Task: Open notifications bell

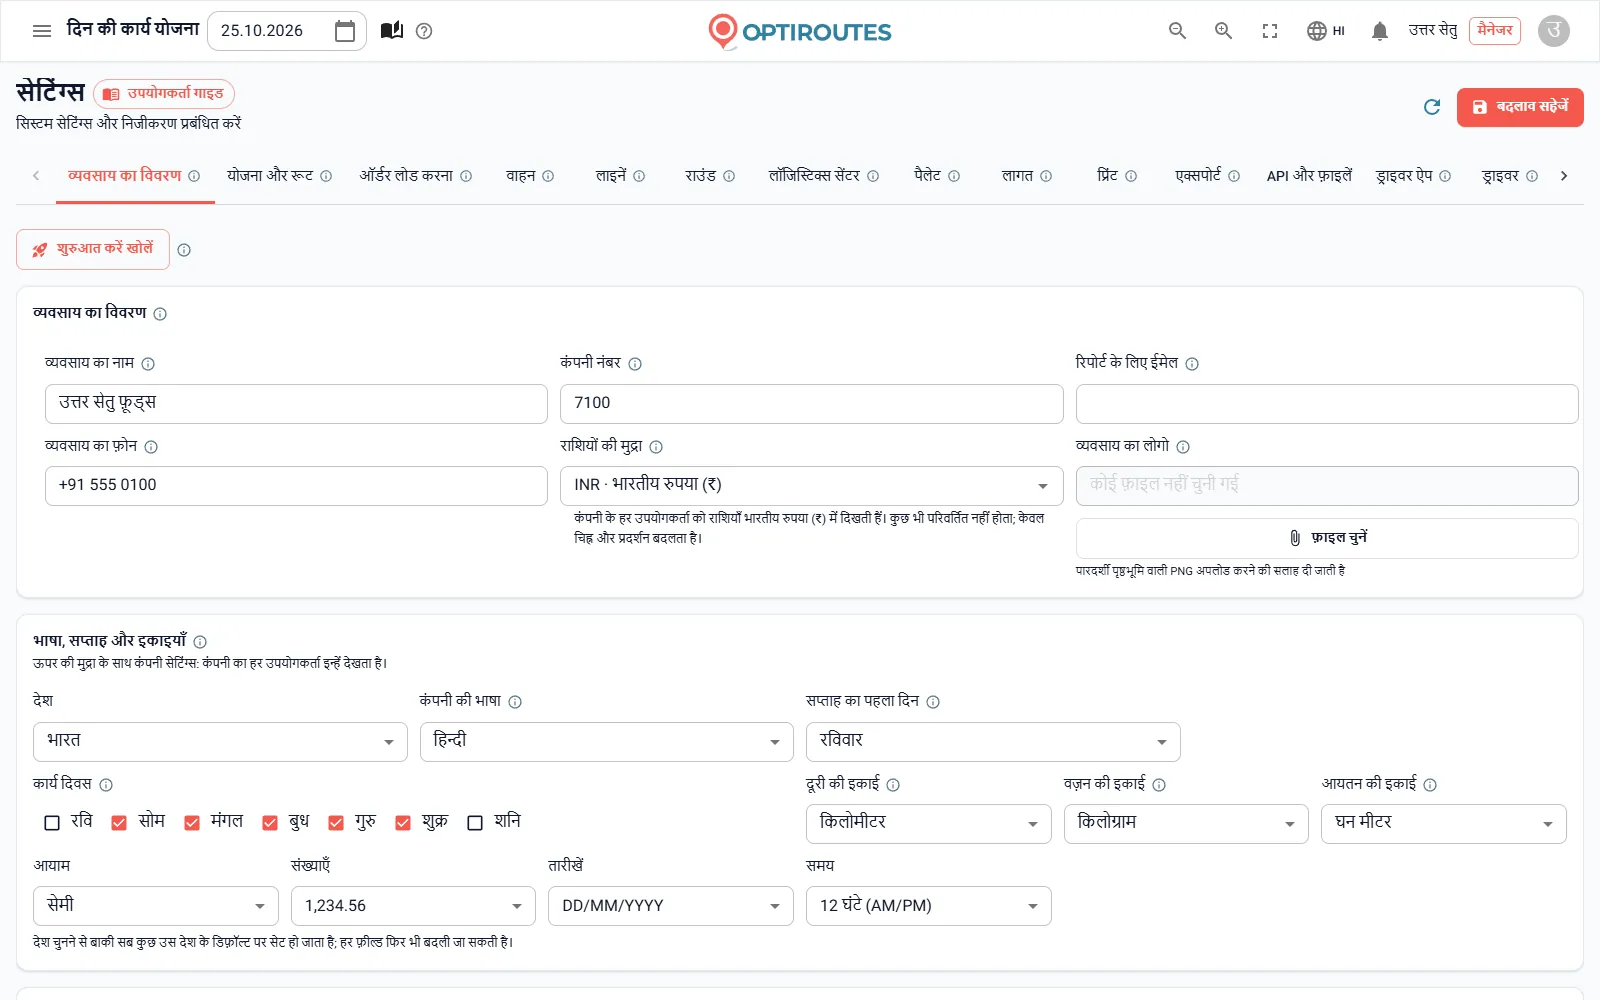Action: tap(1380, 31)
